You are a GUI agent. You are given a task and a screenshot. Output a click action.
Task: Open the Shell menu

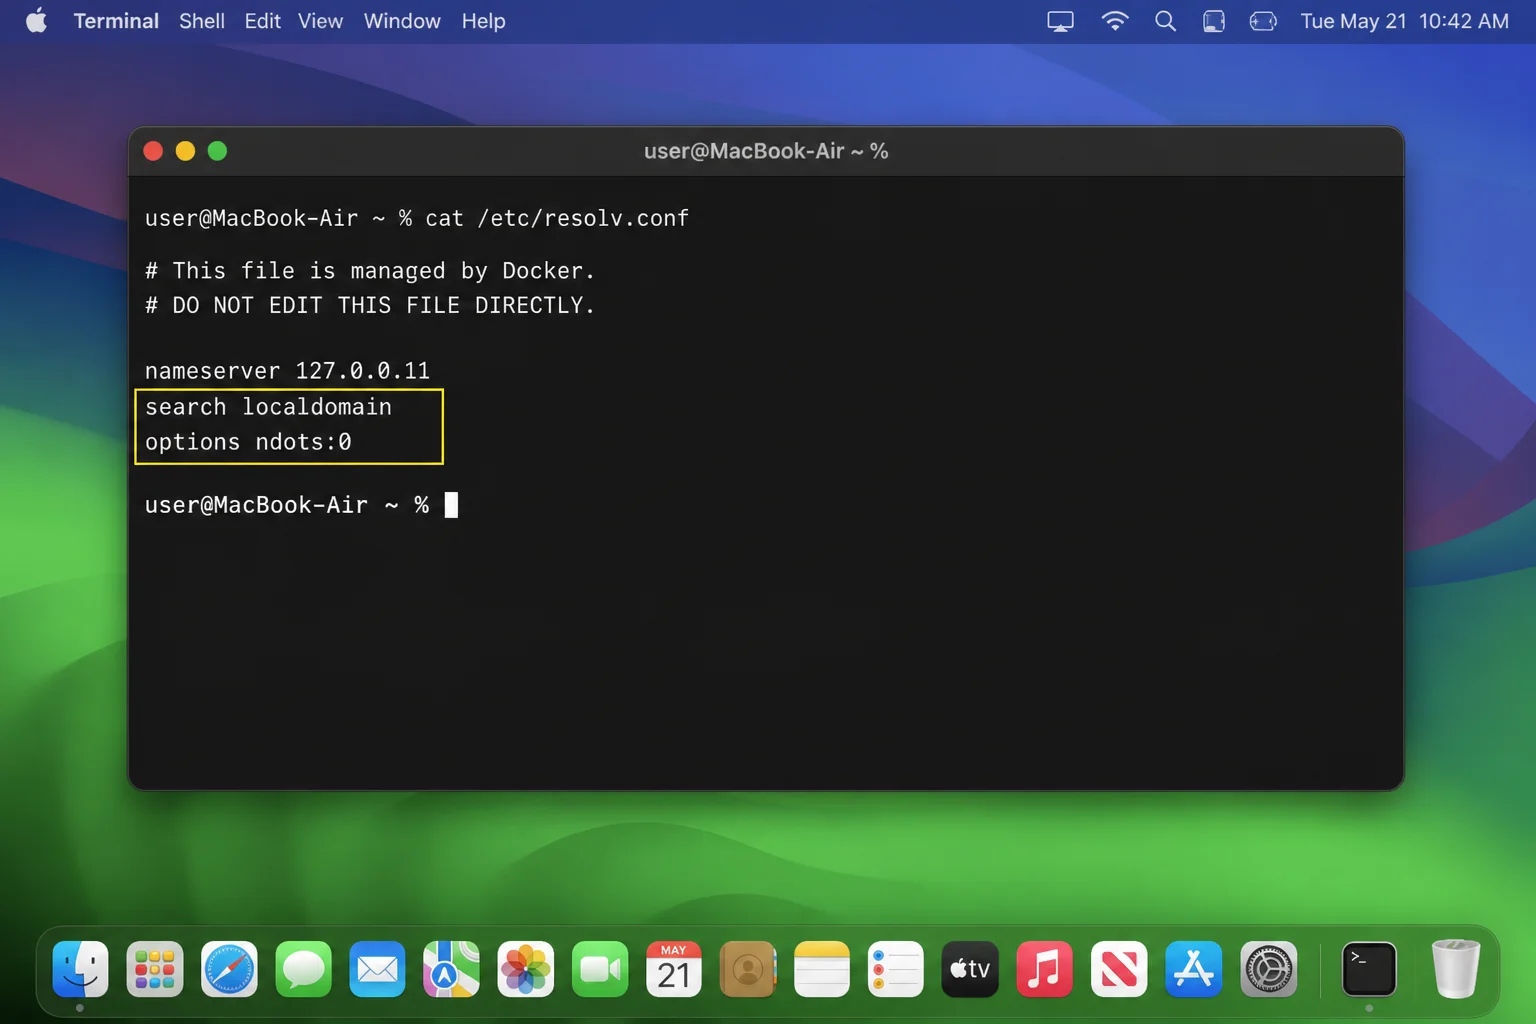(201, 21)
